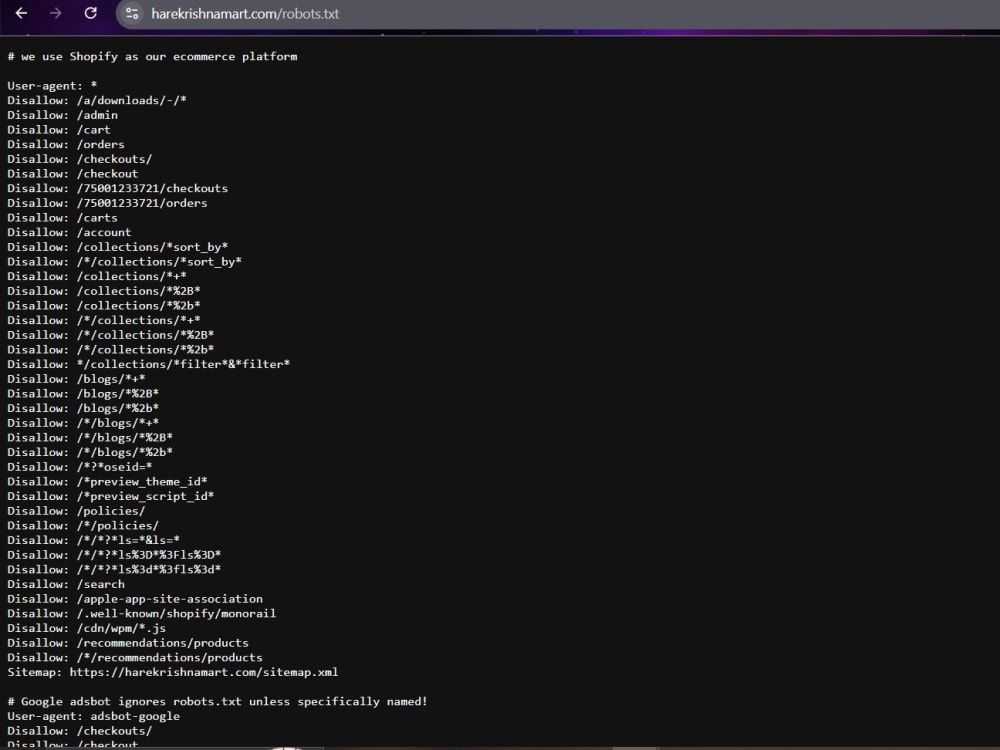
Task: Click the "Disallow: /orders" line
Action: point(66,144)
